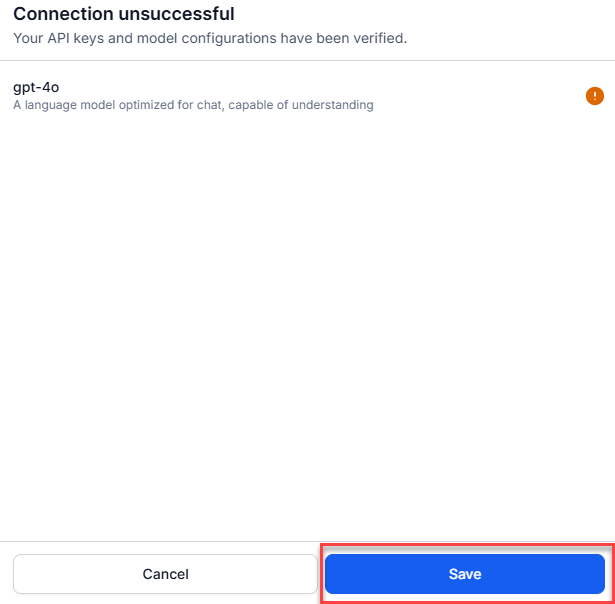Click the blue Save button
Viewport: 615px width, 604px height.
[x=465, y=574]
